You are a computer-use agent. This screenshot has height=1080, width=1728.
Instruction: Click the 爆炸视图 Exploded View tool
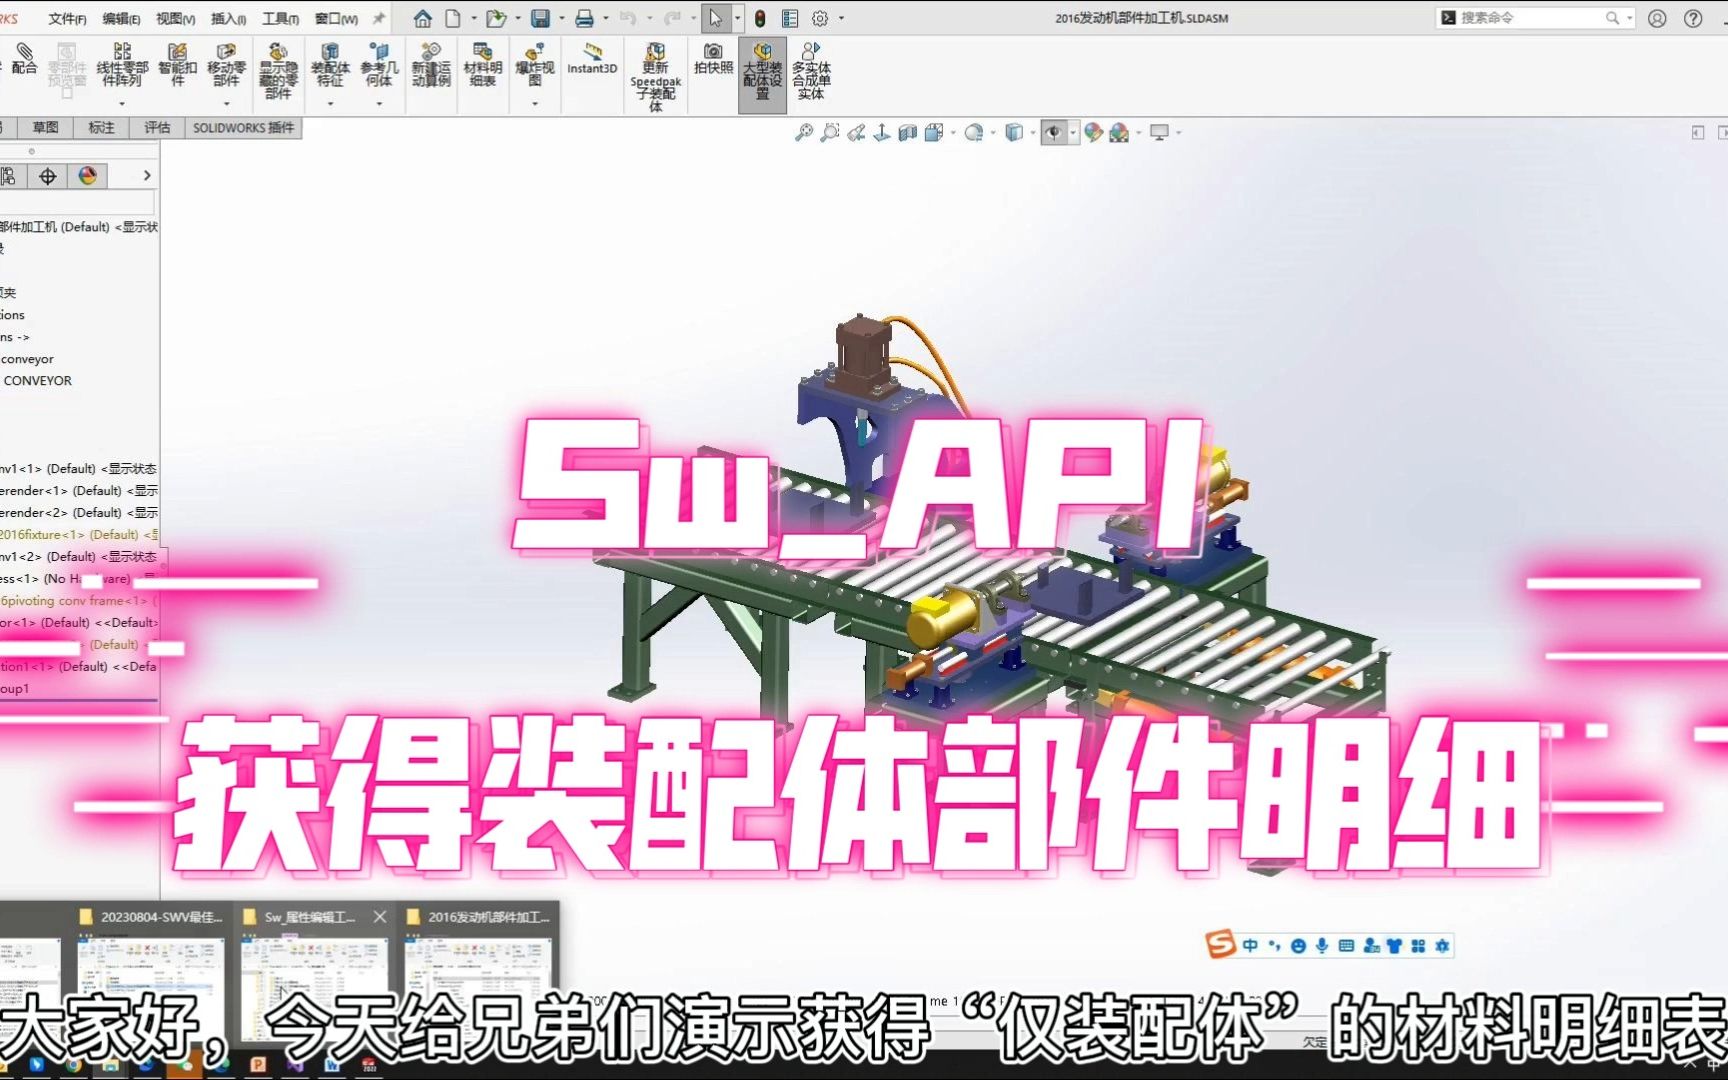535,66
